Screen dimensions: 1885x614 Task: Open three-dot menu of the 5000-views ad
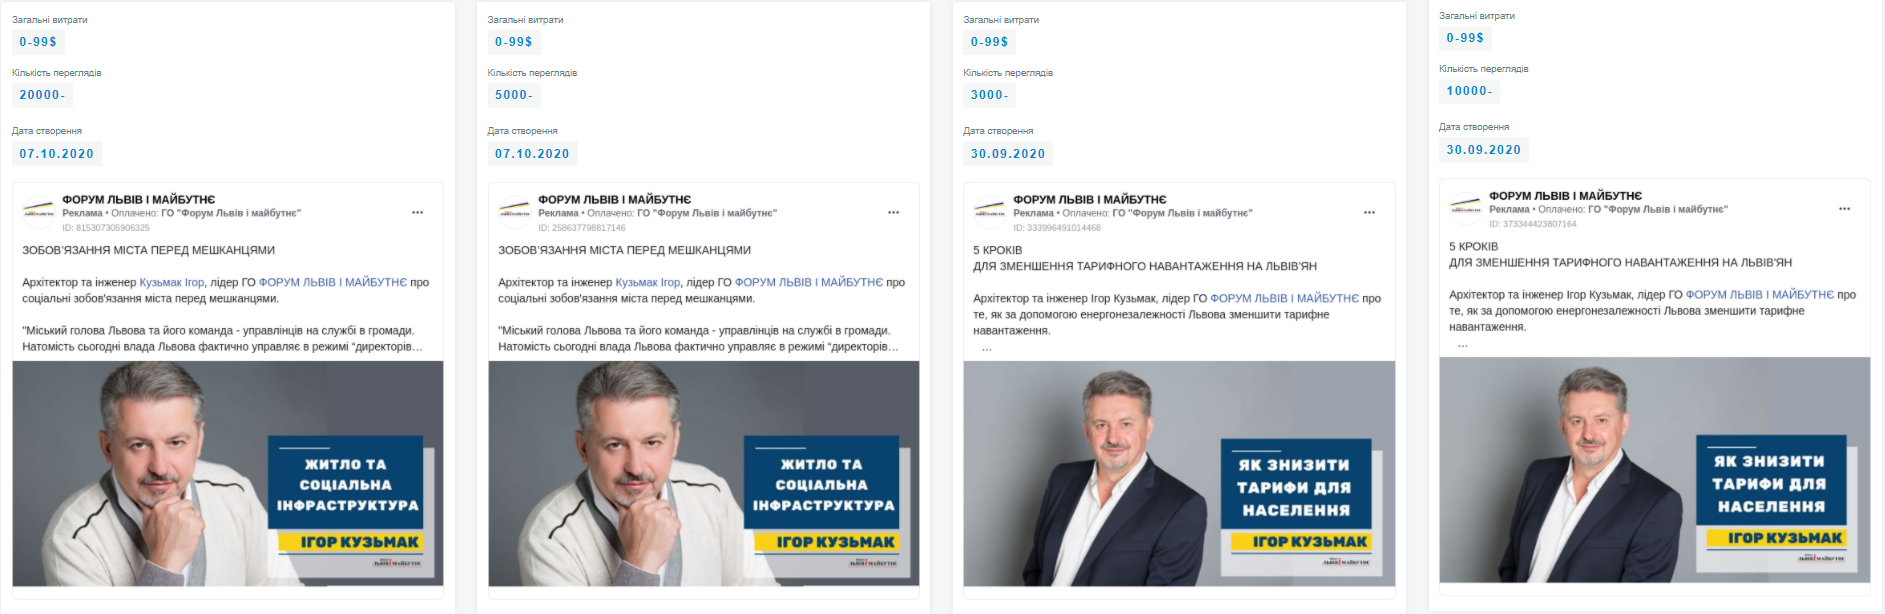893,212
